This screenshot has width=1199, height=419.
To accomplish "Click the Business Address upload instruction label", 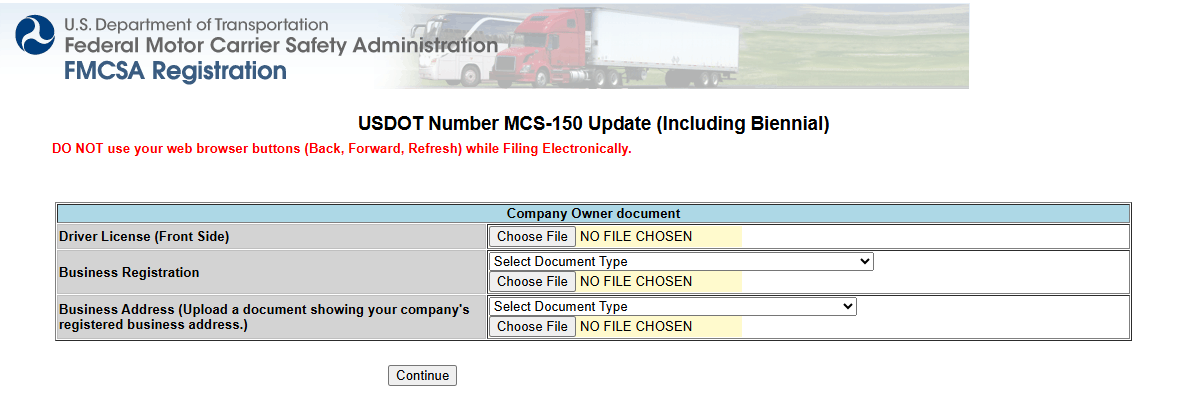I will coord(264,317).
